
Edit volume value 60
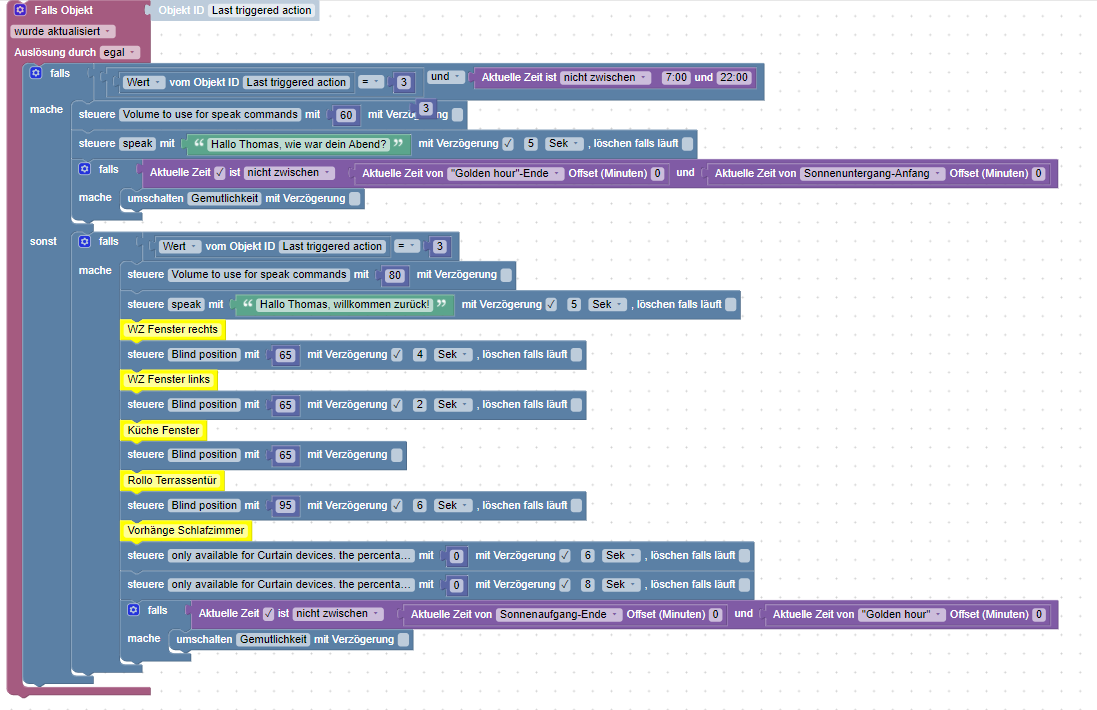346,115
